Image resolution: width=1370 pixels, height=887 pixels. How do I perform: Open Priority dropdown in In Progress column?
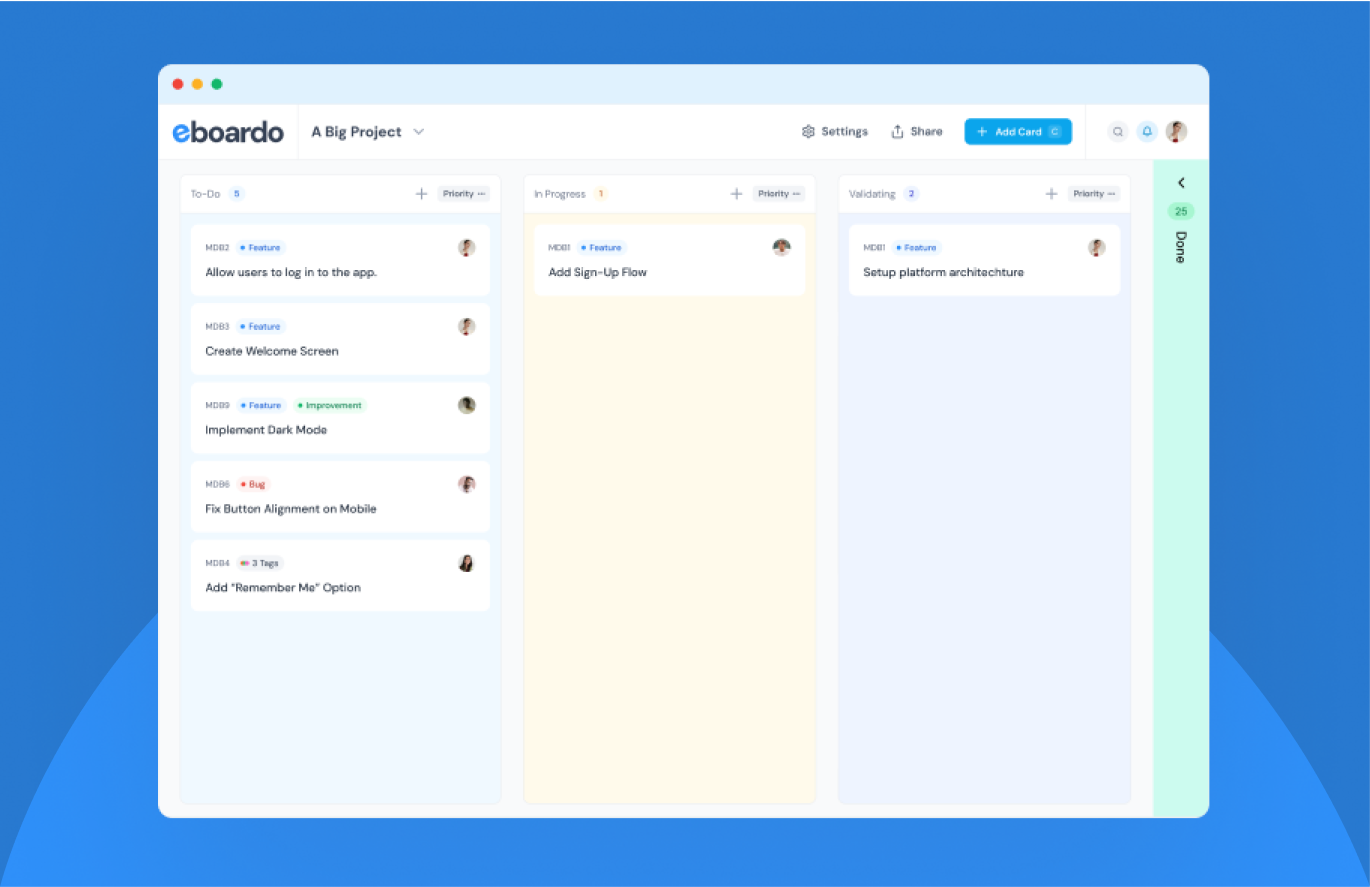pos(778,194)
